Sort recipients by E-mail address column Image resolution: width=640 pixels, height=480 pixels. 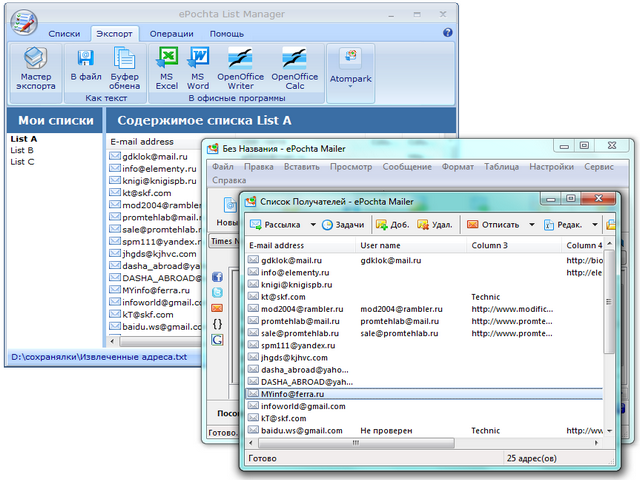(300, 245)
